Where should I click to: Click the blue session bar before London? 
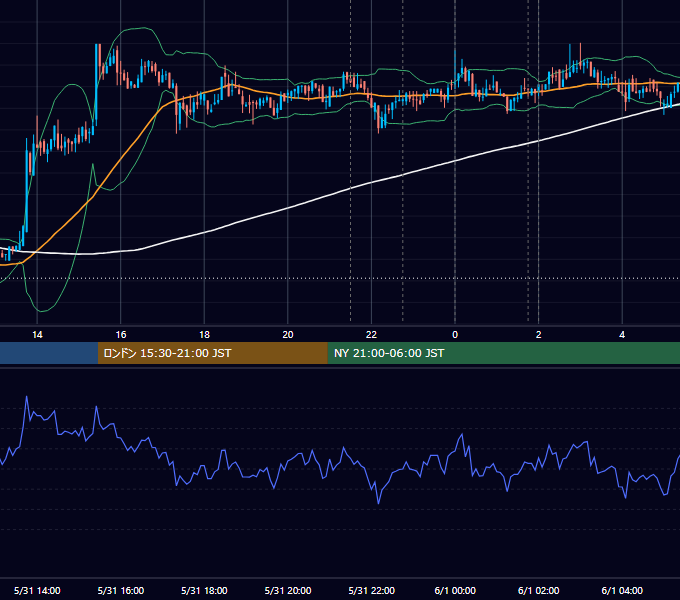tap(49, 353)
